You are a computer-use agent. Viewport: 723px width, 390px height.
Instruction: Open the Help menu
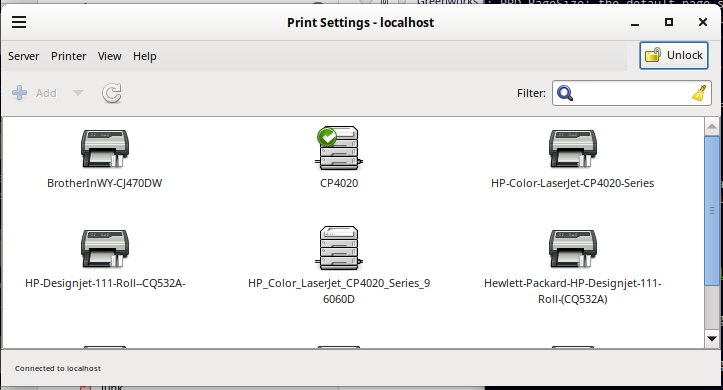[145, 56]
